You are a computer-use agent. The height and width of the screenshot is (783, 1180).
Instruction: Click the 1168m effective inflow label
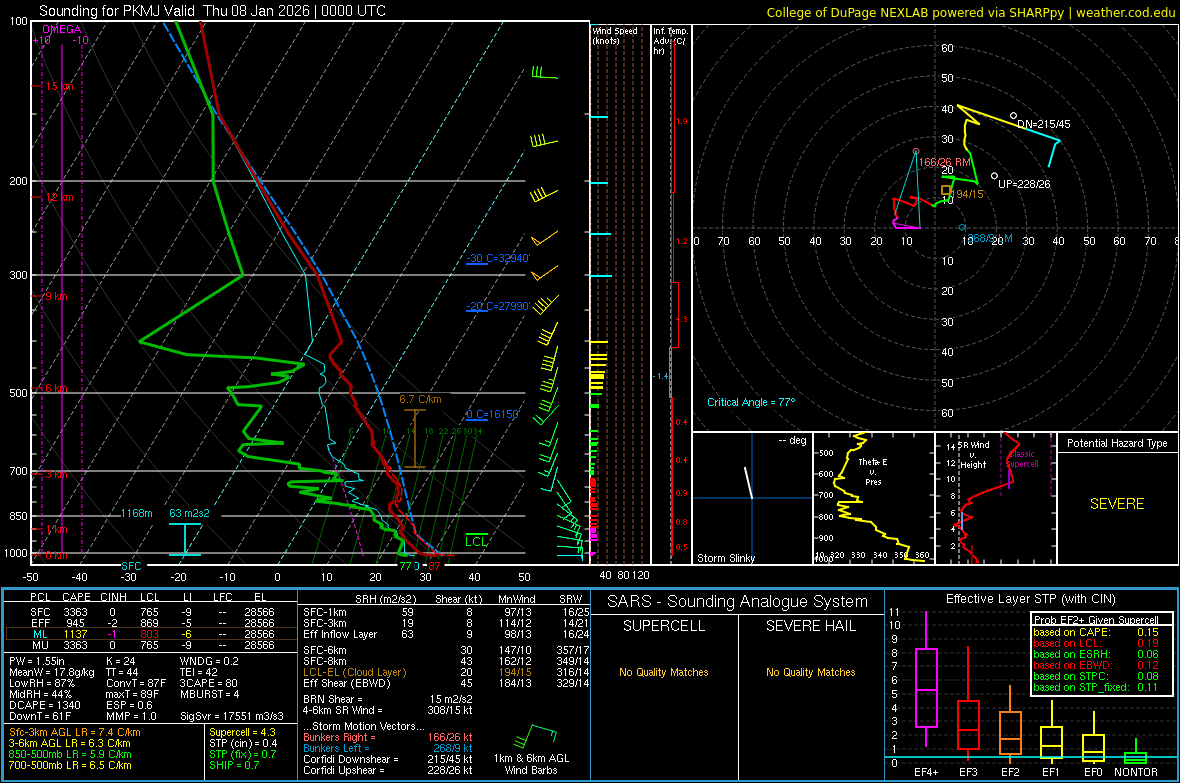[x=136, y=513]
